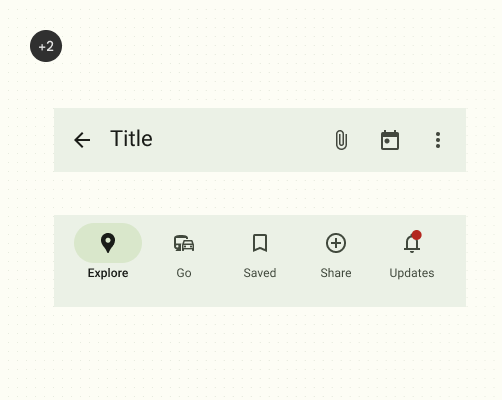Switch to the Go tab label

tap(184, 273)
